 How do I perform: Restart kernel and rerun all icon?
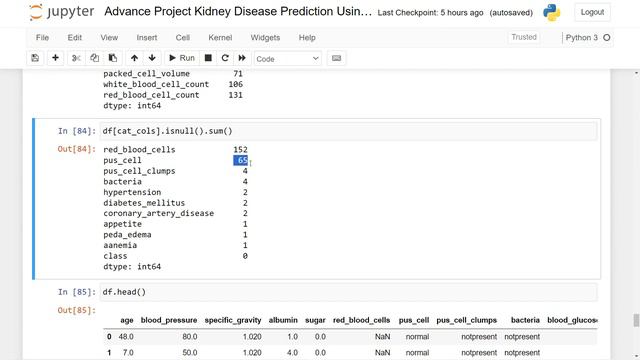coord(242,58)
